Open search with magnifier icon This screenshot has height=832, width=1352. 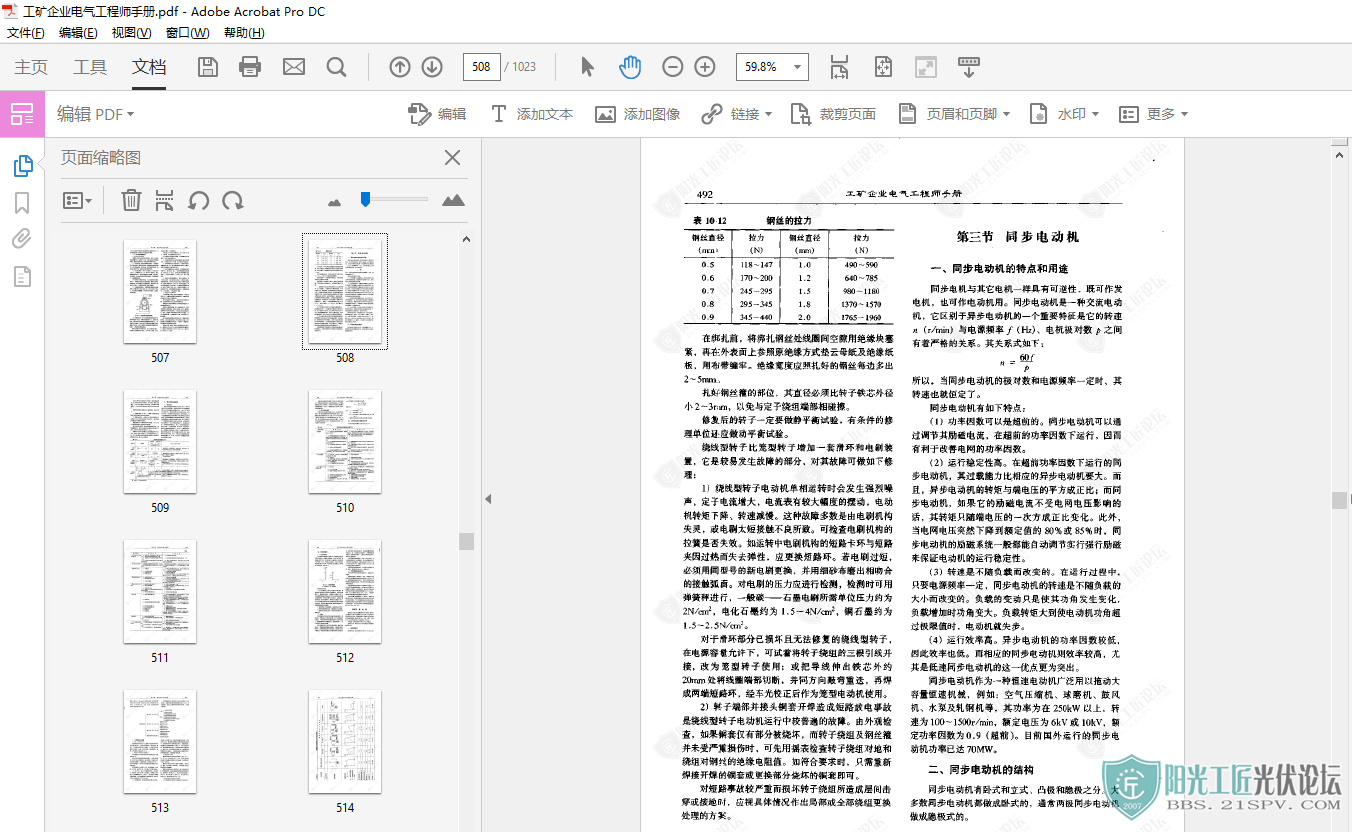pos(336,67)
